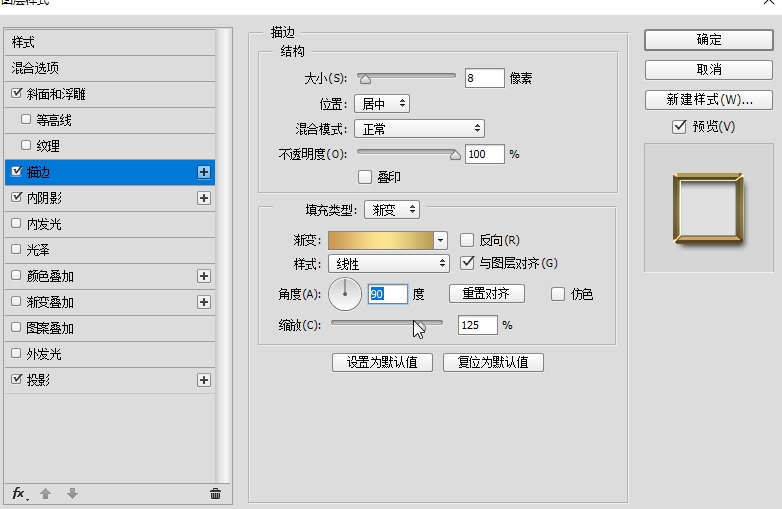Click the 大小 size input field
782x509 pixels.
(x=484, y=78)
